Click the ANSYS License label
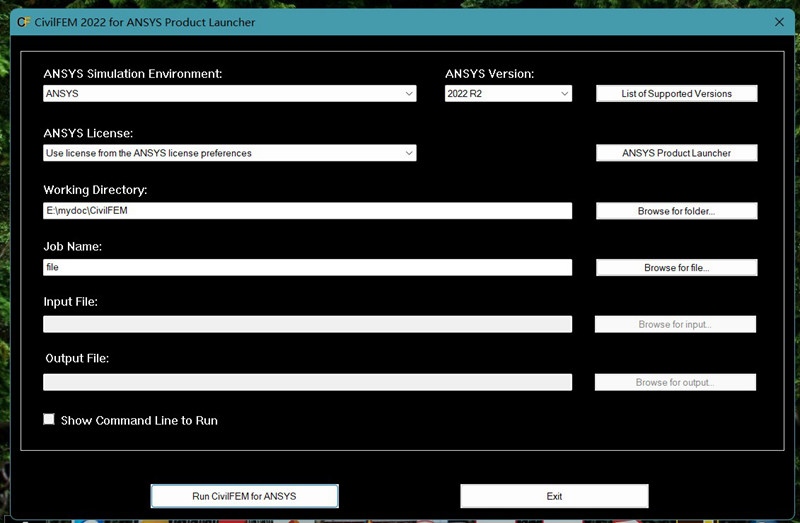This screenshot has width=800, height=523. point(88,133)
